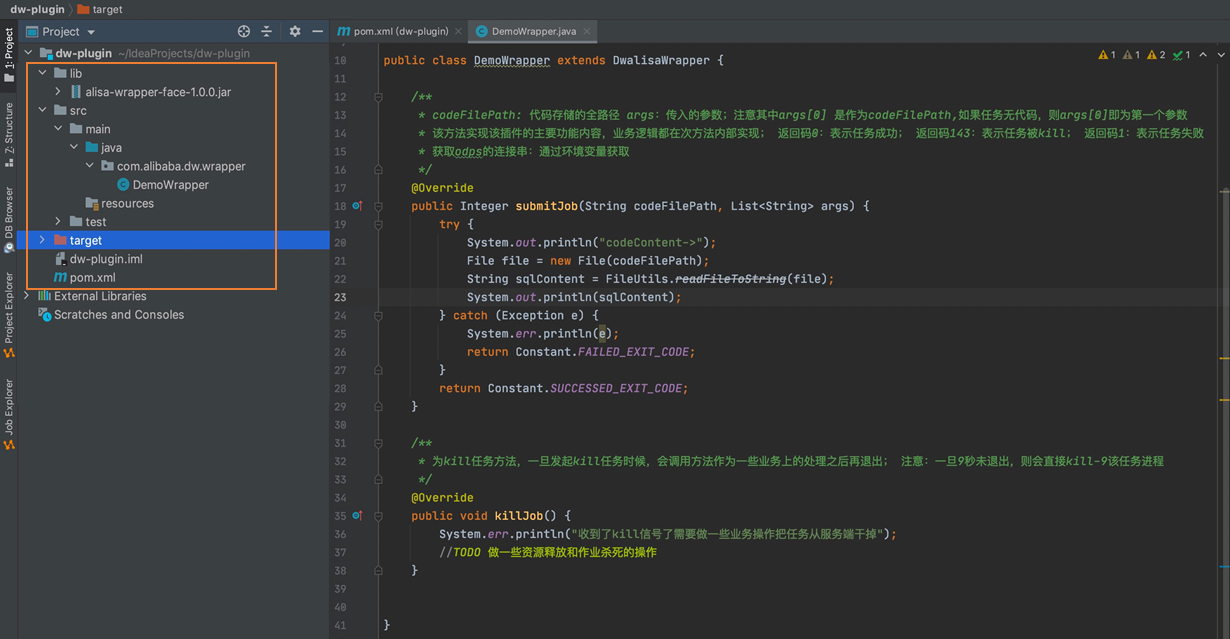The width and height of the screenshot is (1230, 639).
Task: Fold the Javadoc comment at line 12
Action: [x=378, y=97]
